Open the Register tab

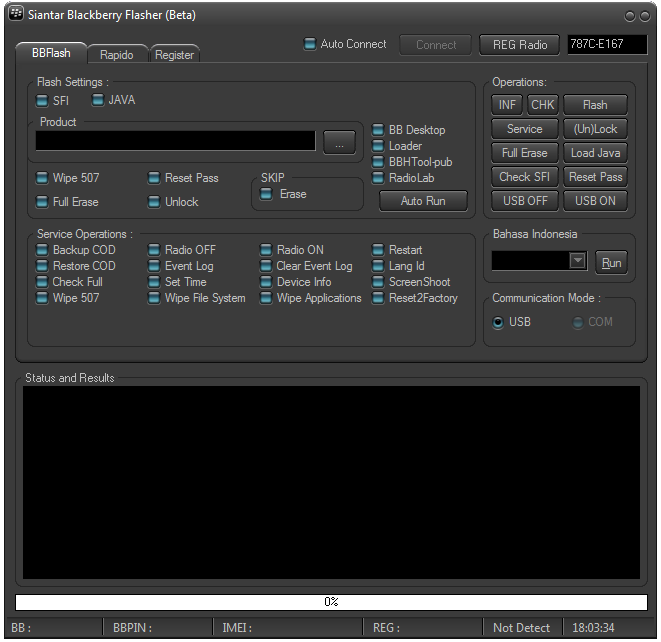point(175,55)
